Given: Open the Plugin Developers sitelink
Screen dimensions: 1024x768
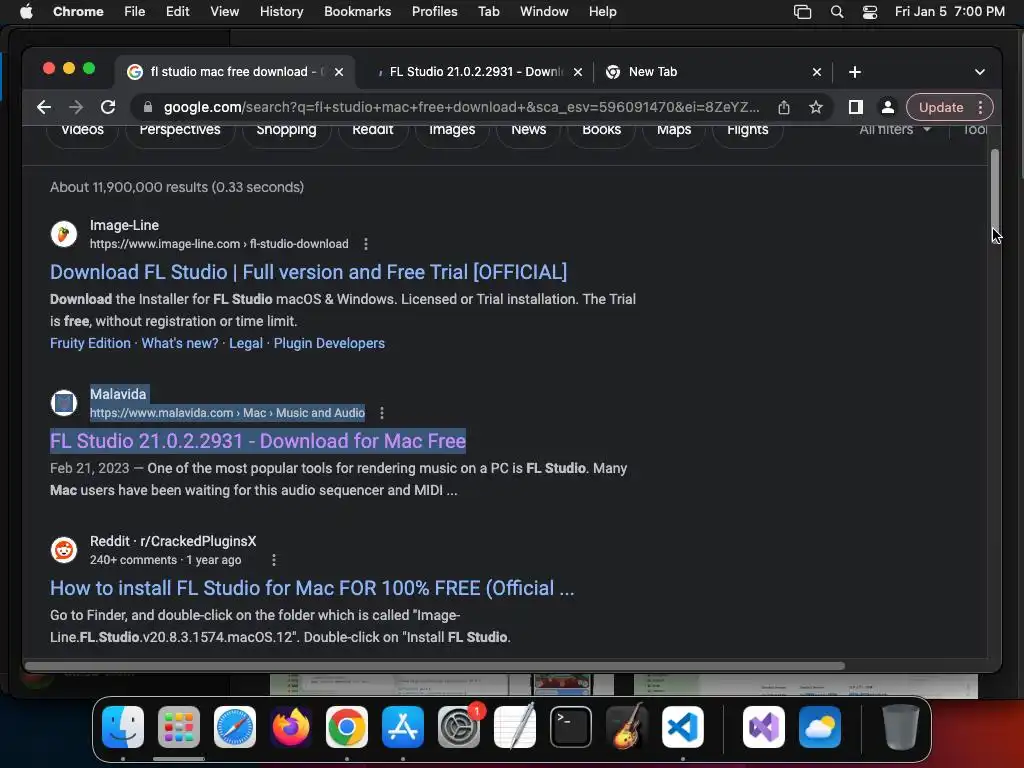Looking at the screenshot, I should [x=329, y=344].
